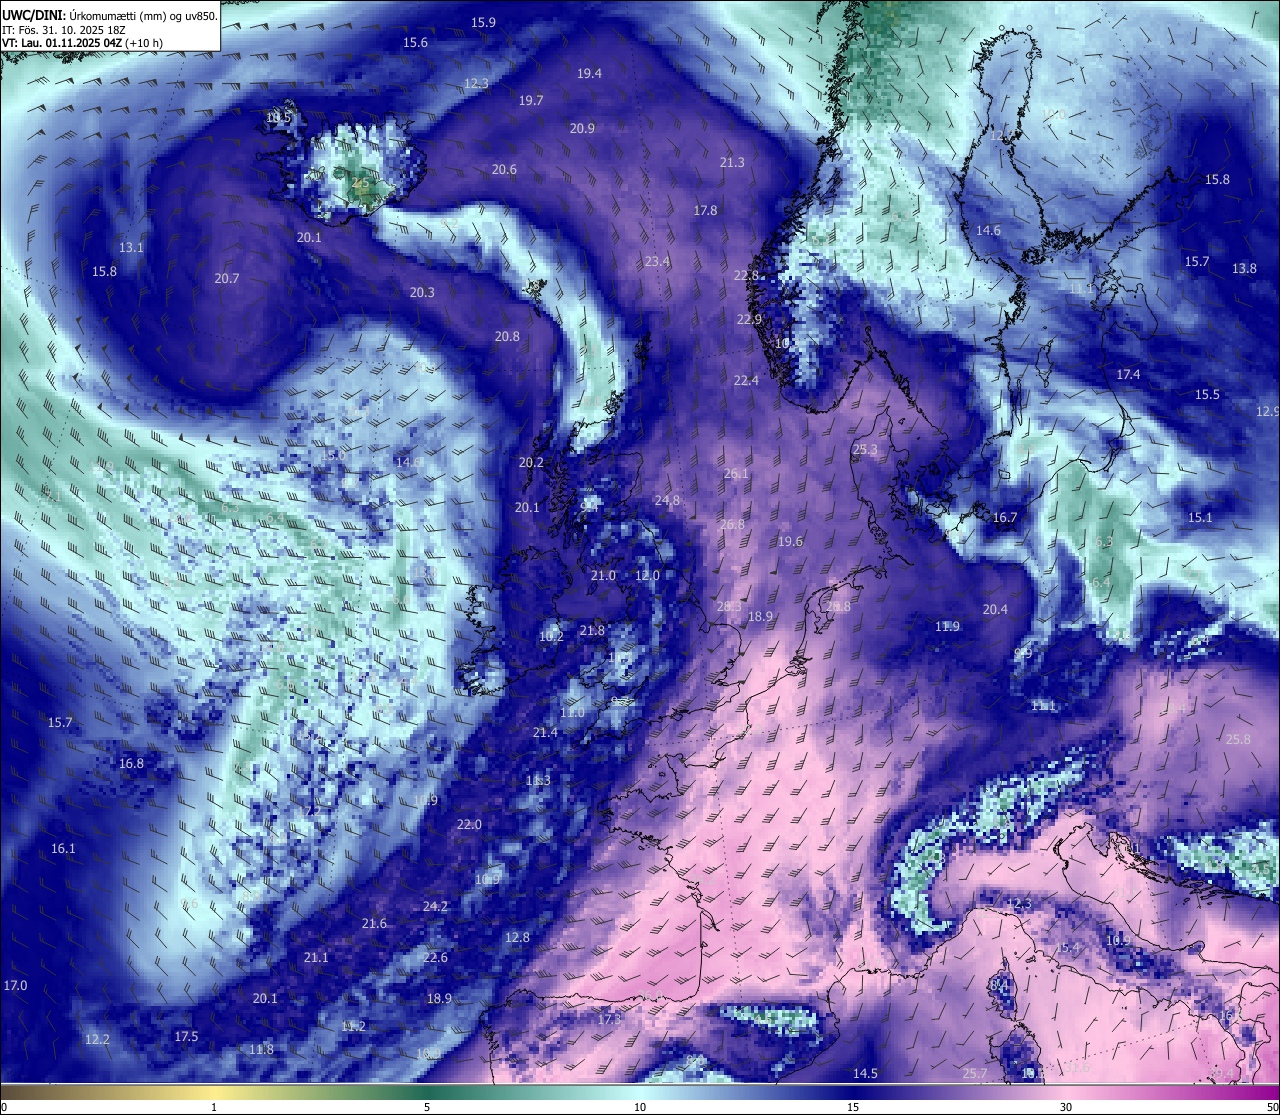Click the 21.3 map value
The height and width of the screenshot is (1115, 1280).
tap(732, 162)
